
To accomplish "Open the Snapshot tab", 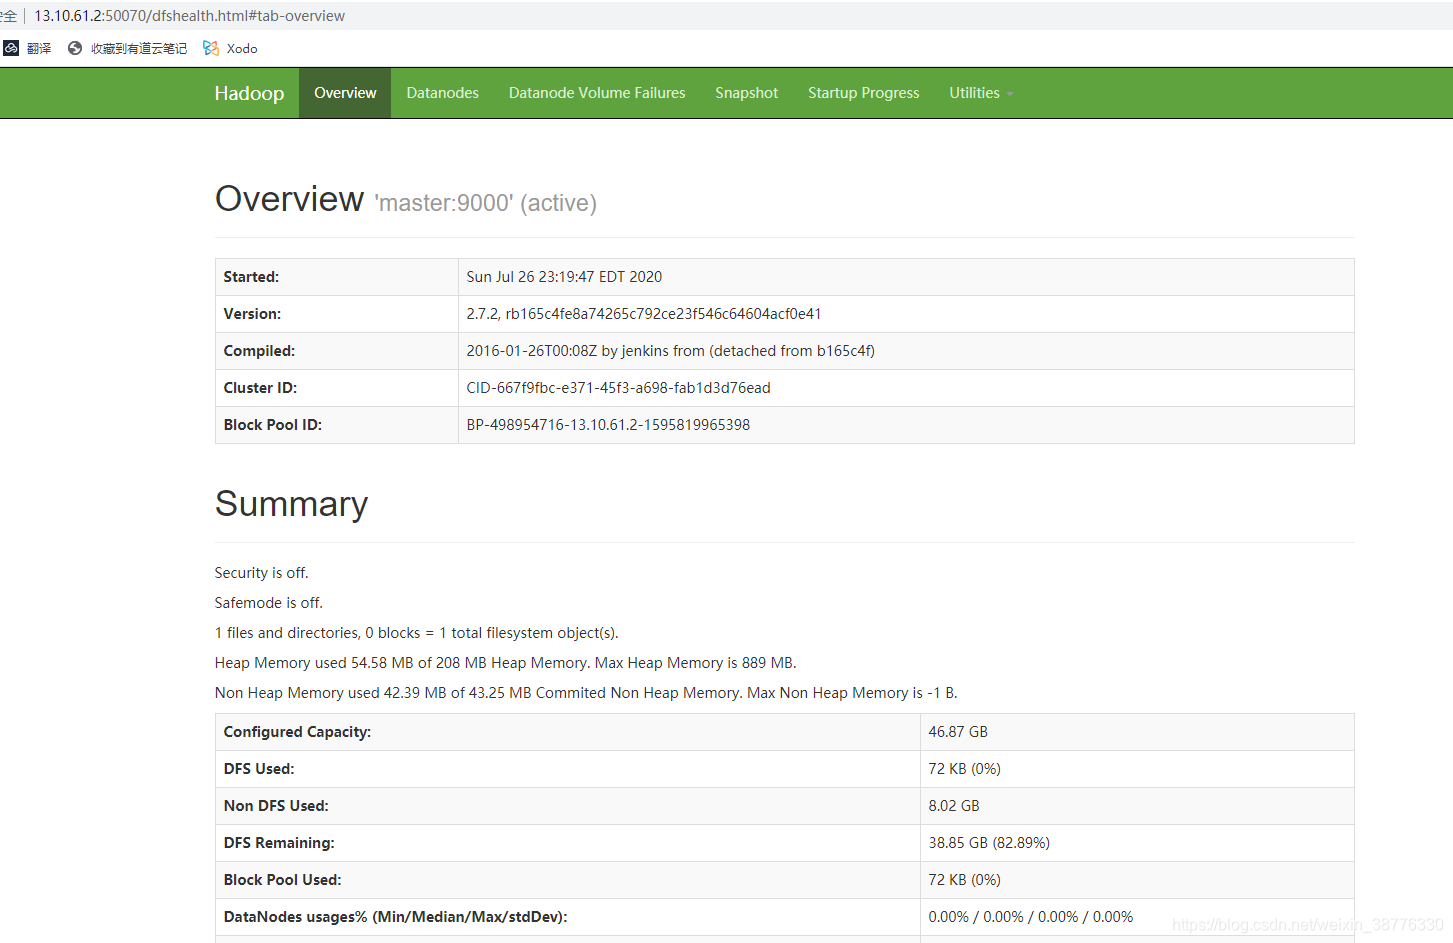I will click(x=746, y=93).
